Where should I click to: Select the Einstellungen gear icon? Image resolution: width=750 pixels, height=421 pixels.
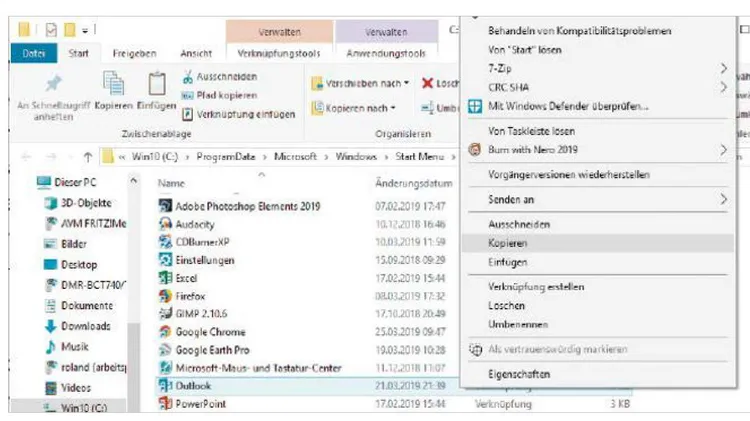165,260
